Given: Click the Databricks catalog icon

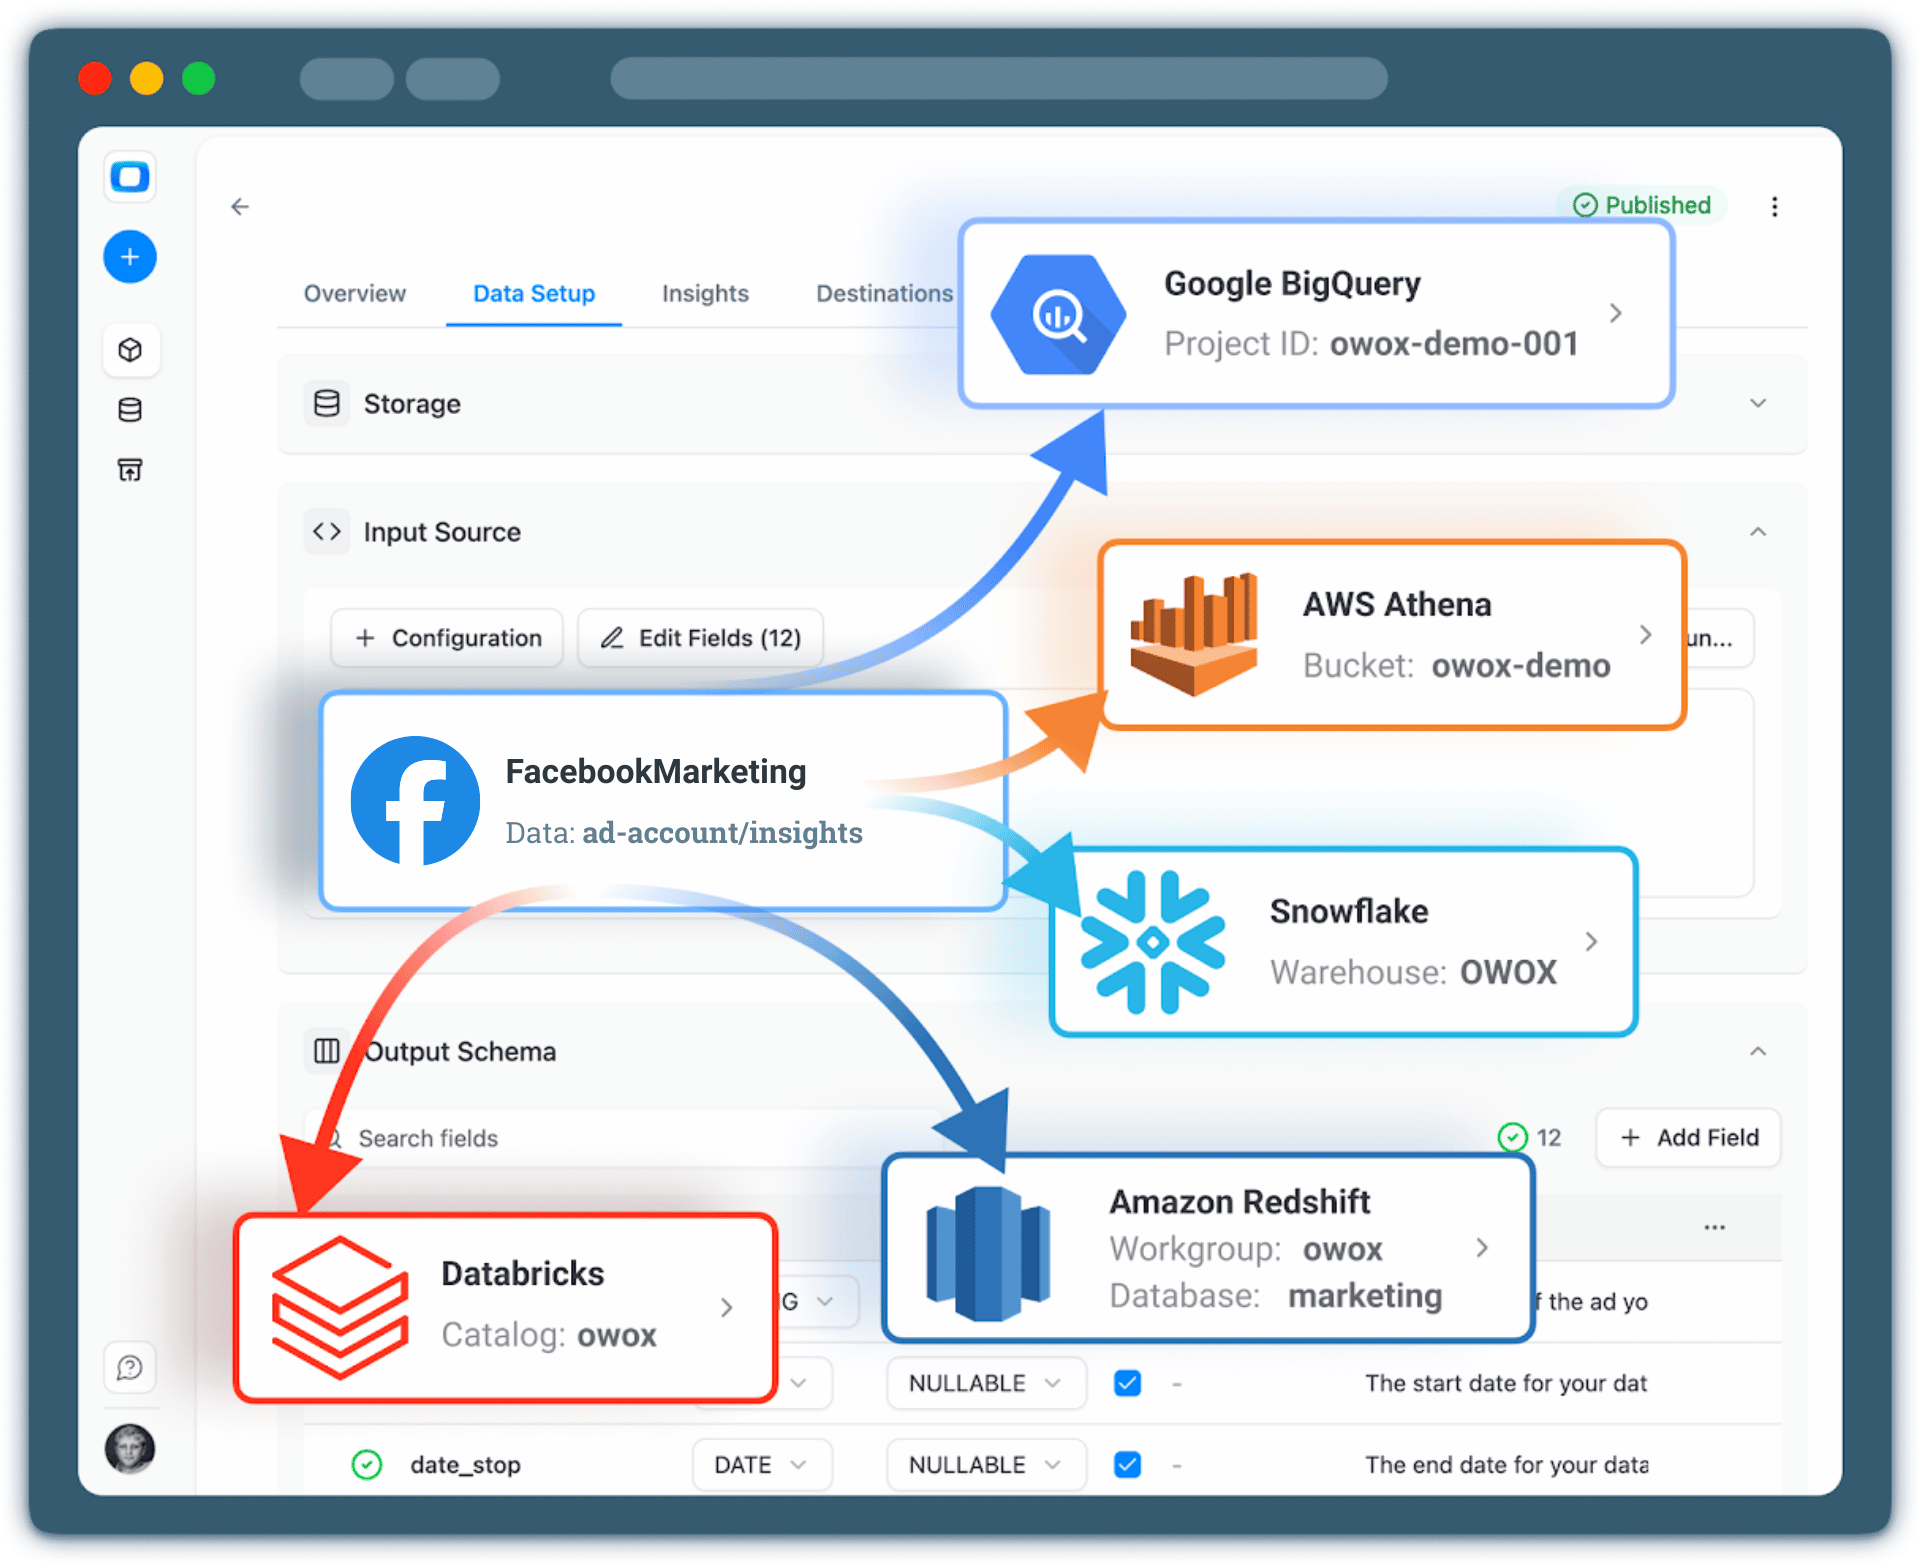Looking at the screenshot, I should [x=338, y=1305].
